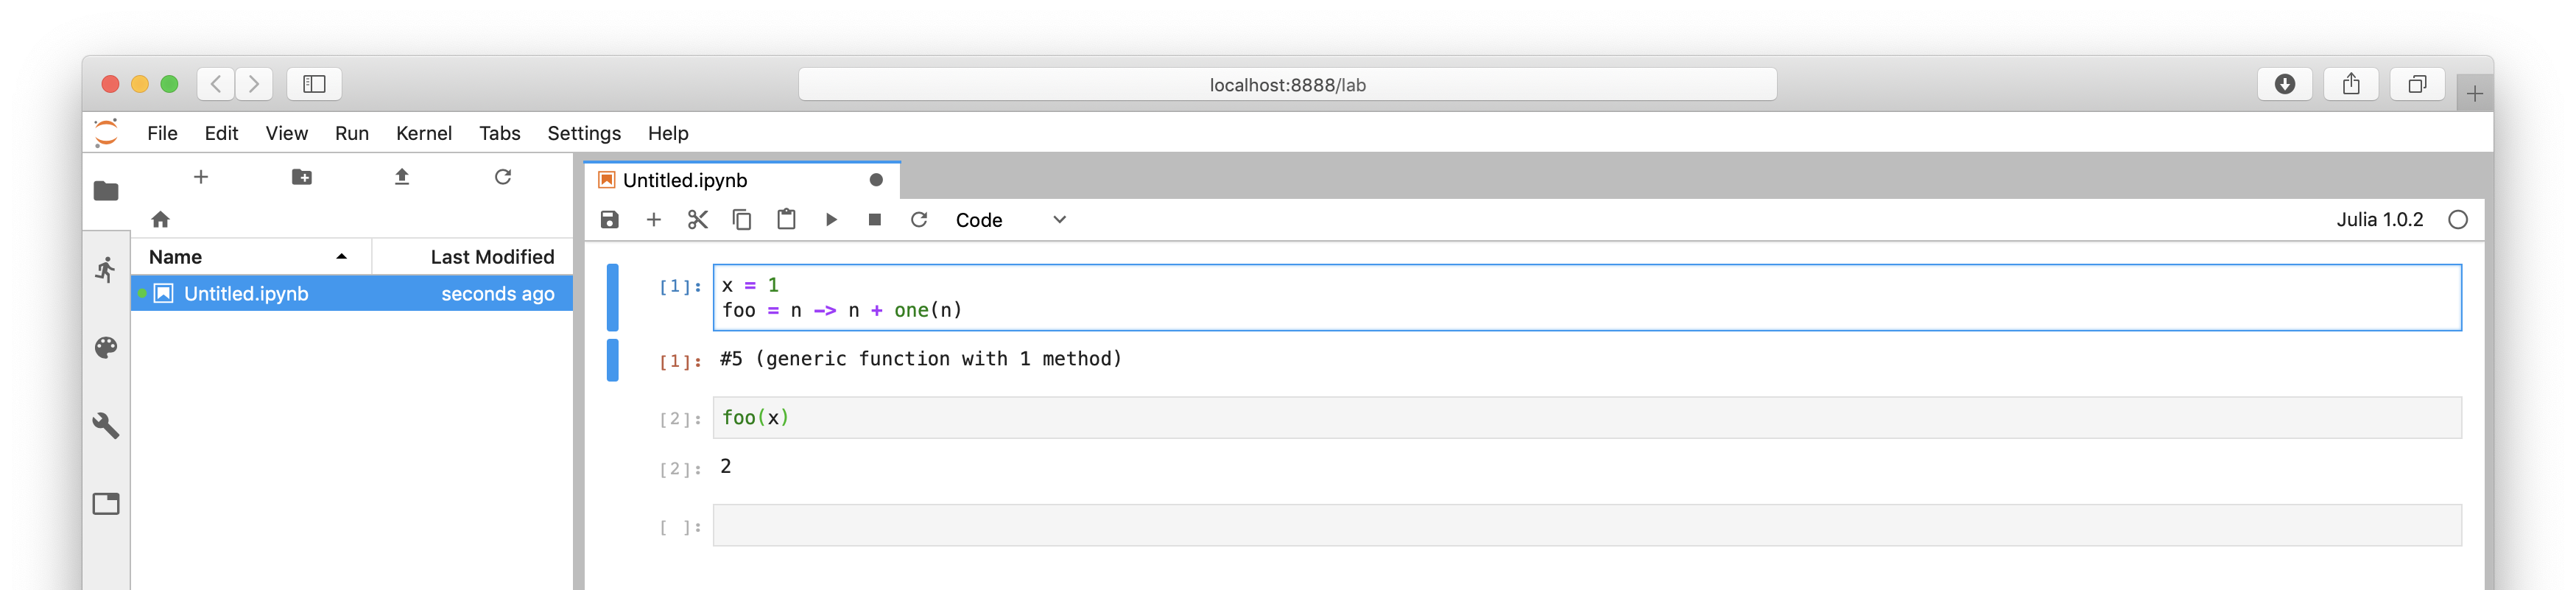Run the selected cell
2576x590 pixels.
coord(831,220)
